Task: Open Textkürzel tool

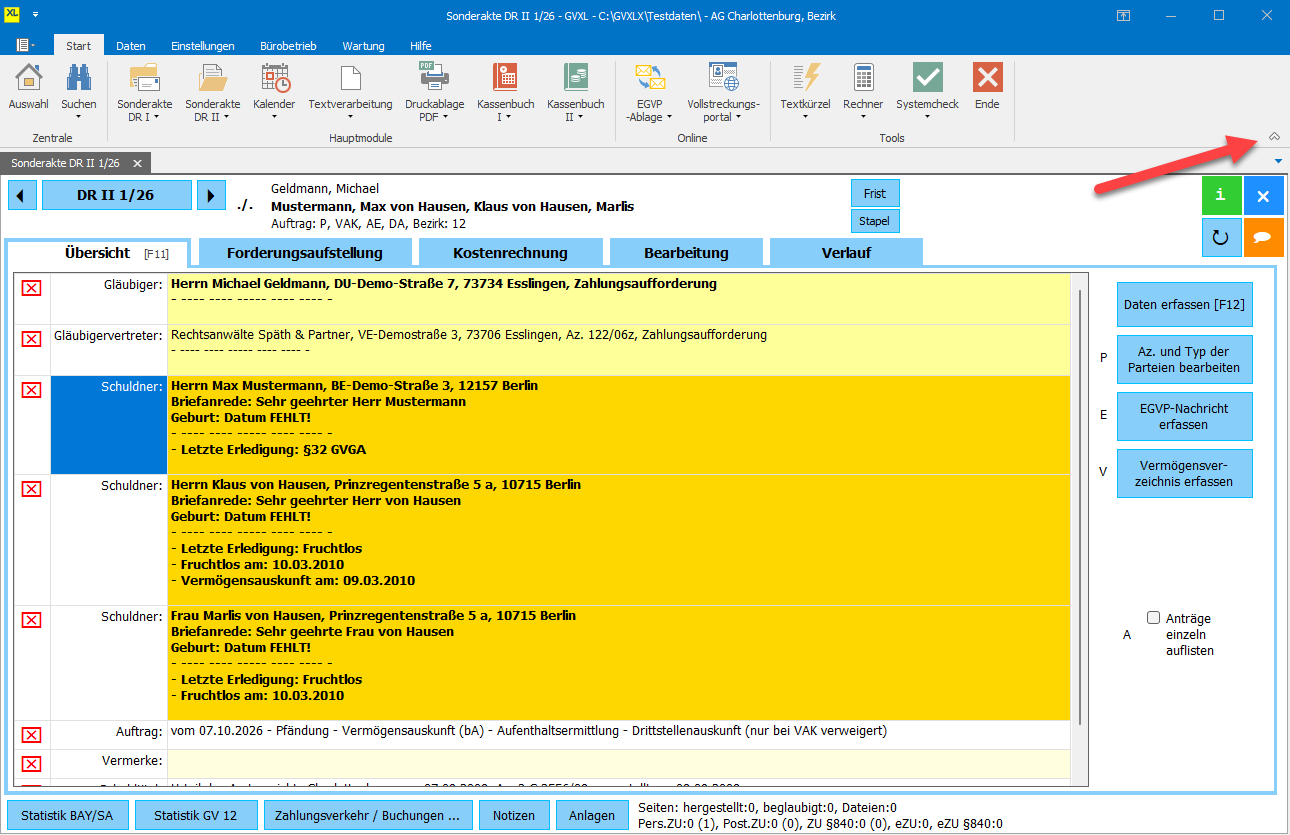Action: (x=805, y=92)
